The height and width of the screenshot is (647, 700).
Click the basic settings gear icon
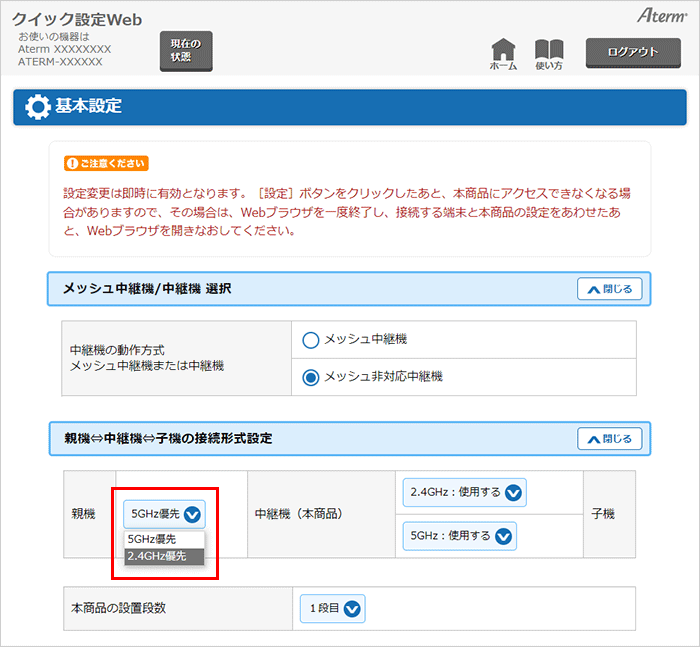37,106
